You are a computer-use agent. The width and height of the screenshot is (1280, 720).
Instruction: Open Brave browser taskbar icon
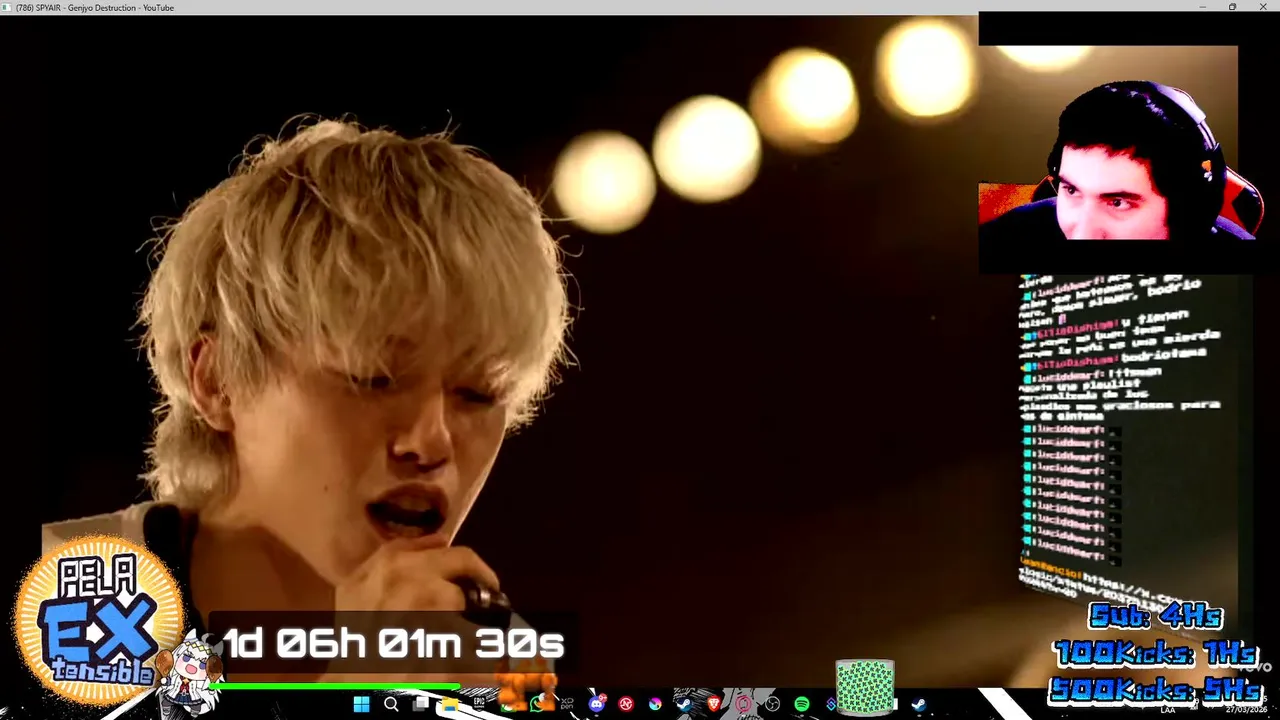click(714, 704)
